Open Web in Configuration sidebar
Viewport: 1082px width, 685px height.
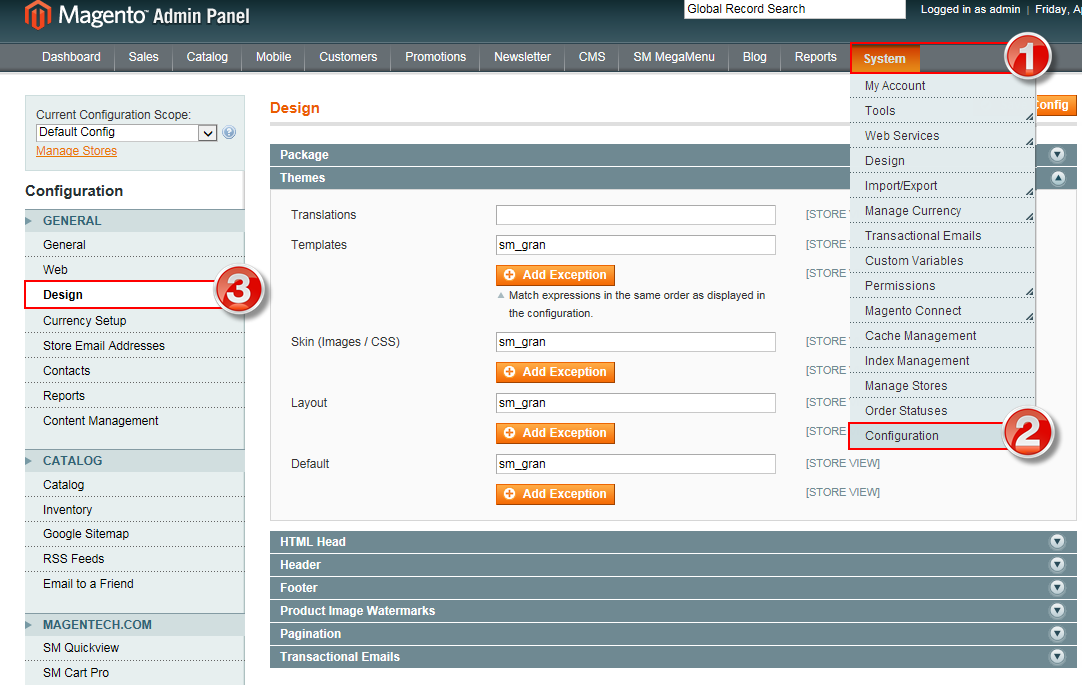pos(135,270)
